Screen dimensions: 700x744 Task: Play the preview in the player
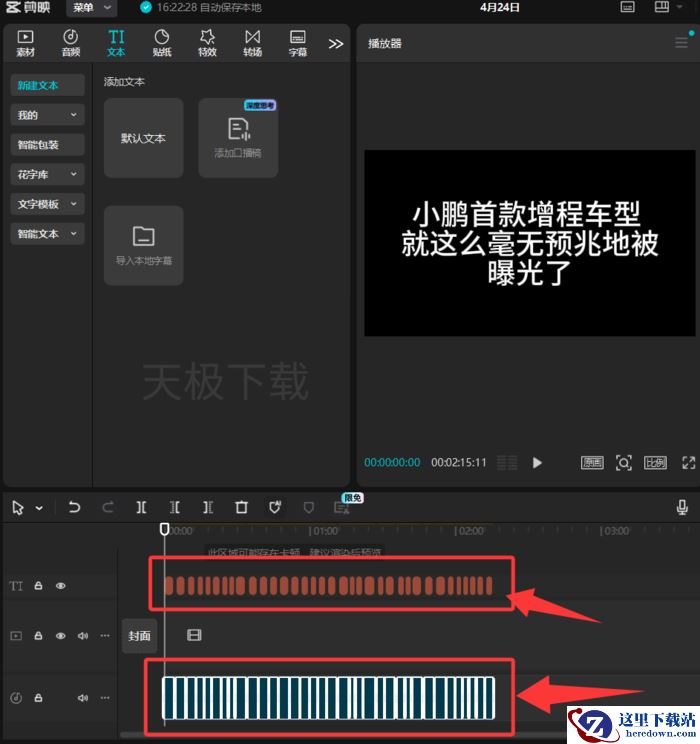537,463
